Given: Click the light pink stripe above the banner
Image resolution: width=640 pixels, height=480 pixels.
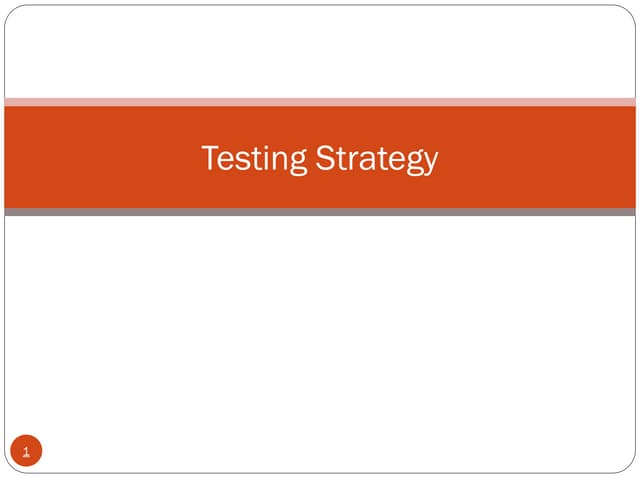Looking at the screenshot, I should [320, 102].
